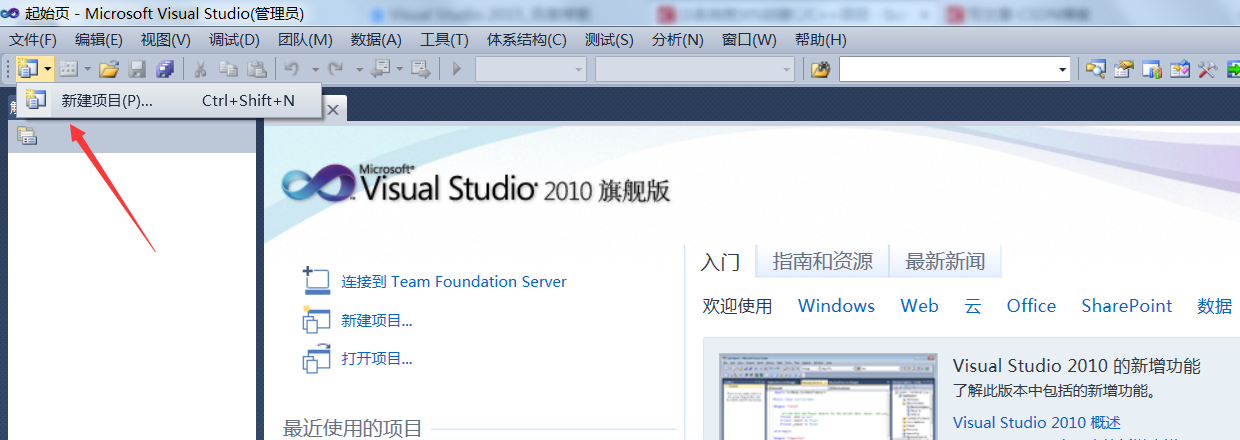Click the Cut scissors icon

click(x=200, y=69)
